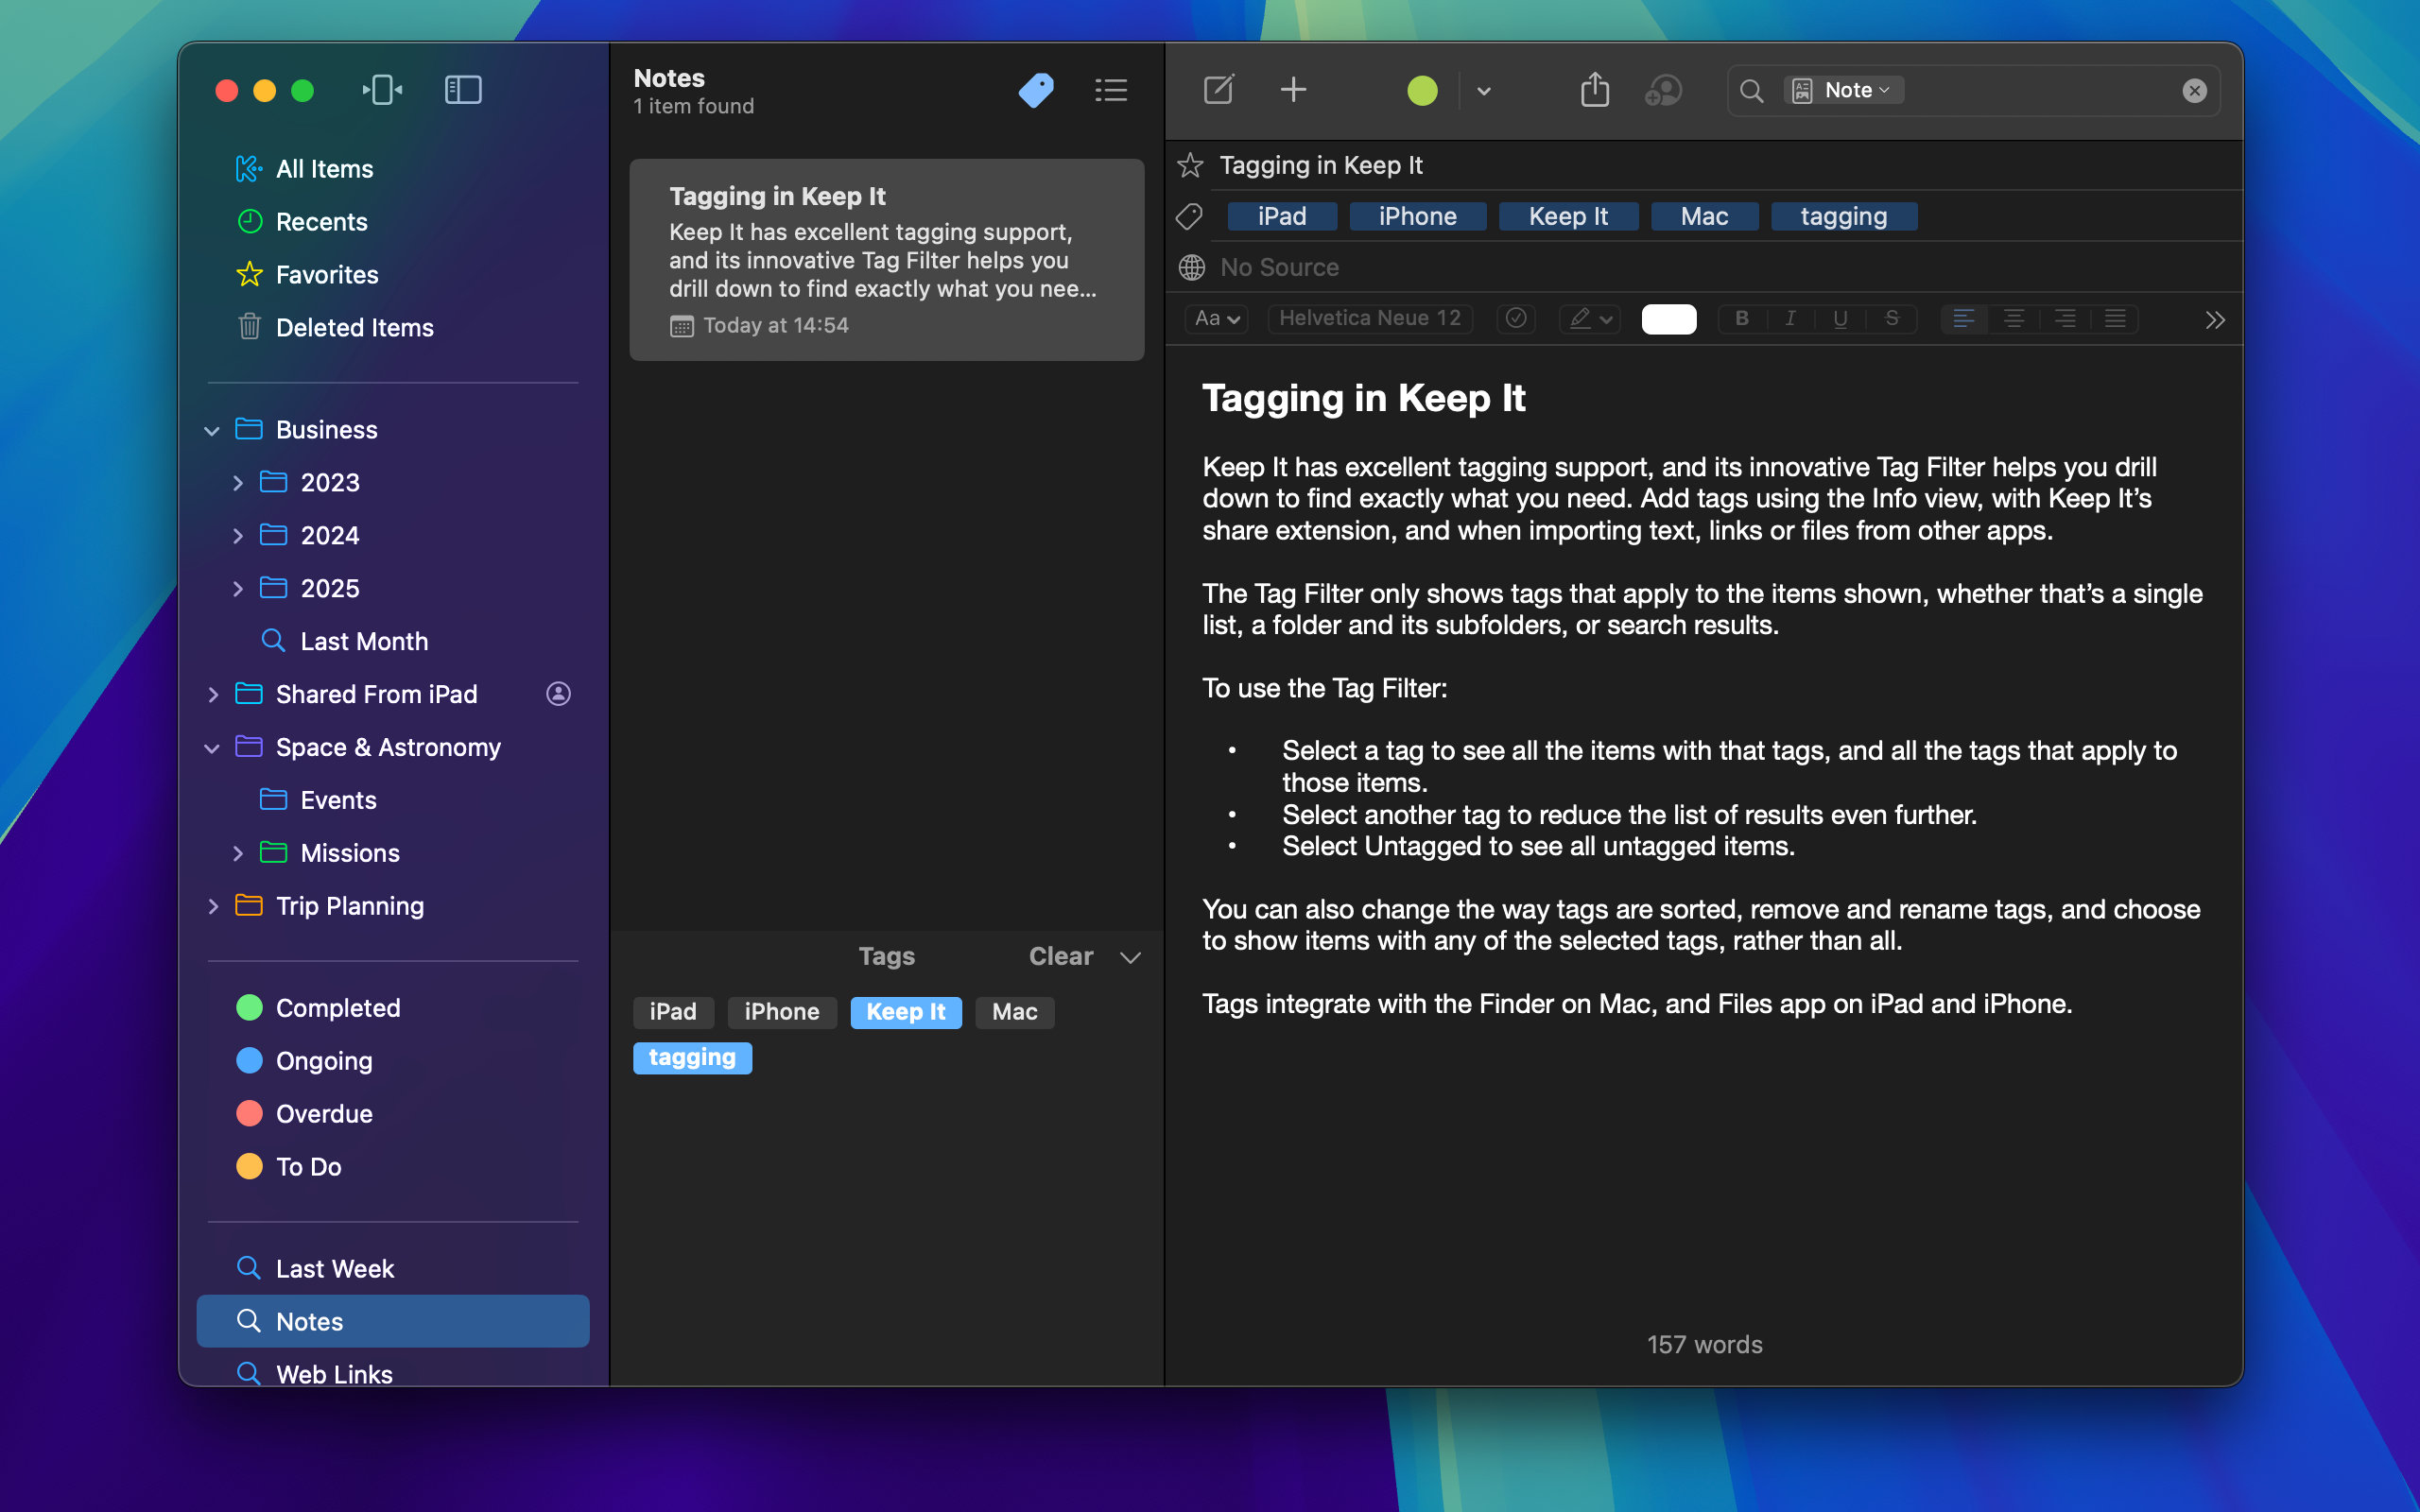Deselect tagging tag in Tag Filter
This screenshot has width=2420, height=1512.
[x=692, y=1058]
